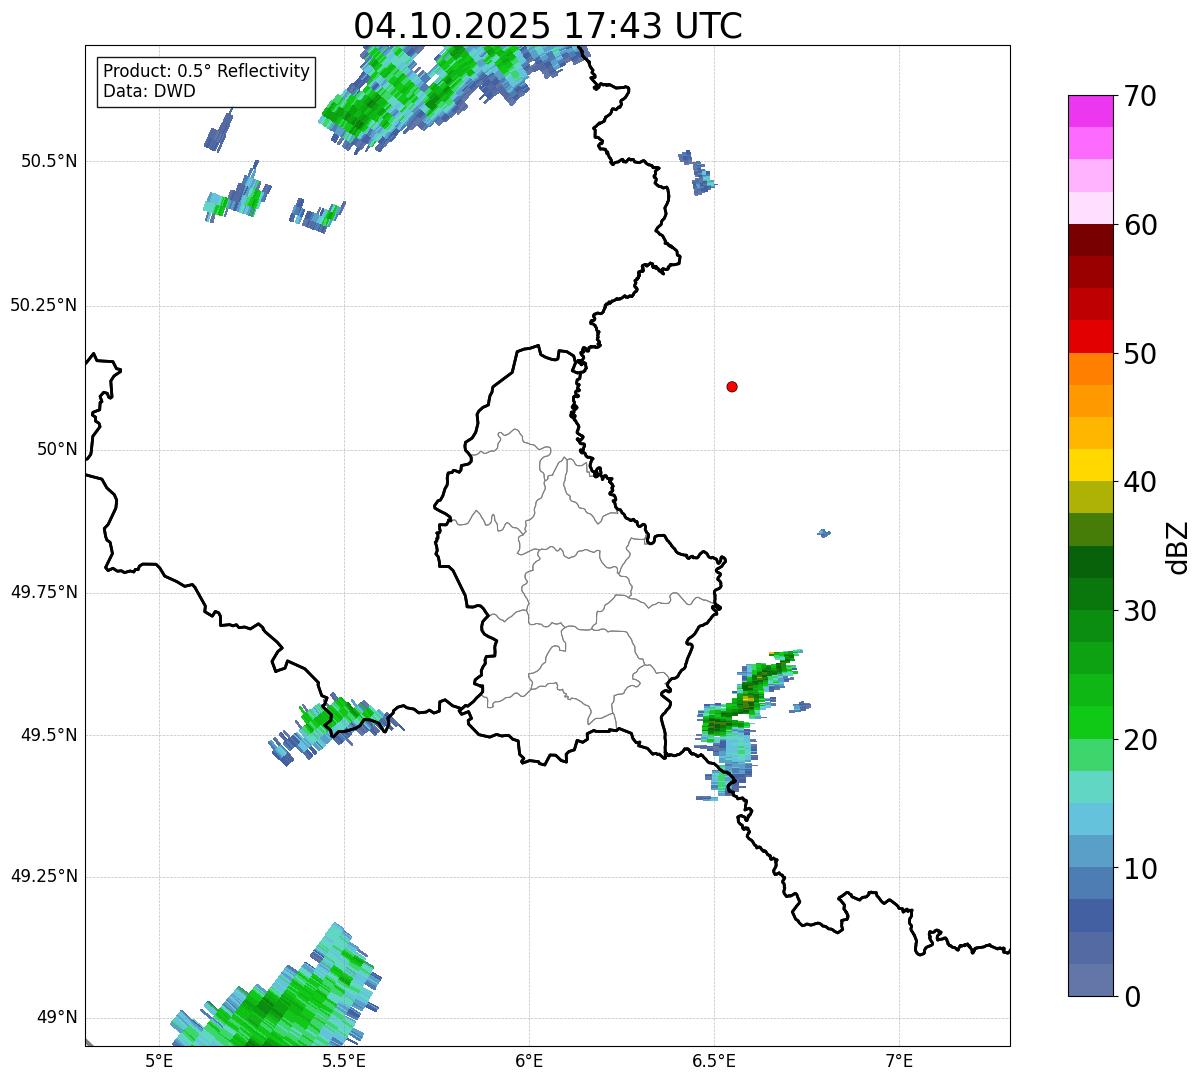Click the 49.5°N latitude label

tap(49, 735)
